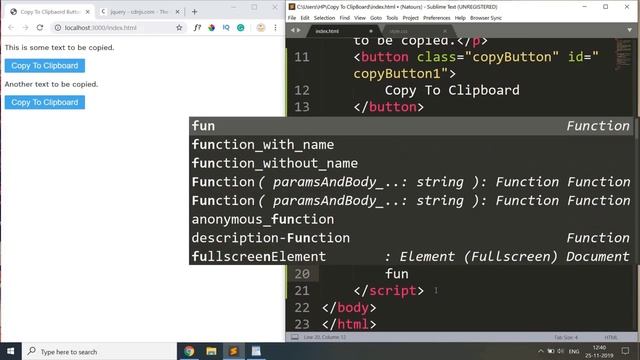Change Tab Size in status bar
This screenshot has height=360, width=640.
(x=566, y=338)
